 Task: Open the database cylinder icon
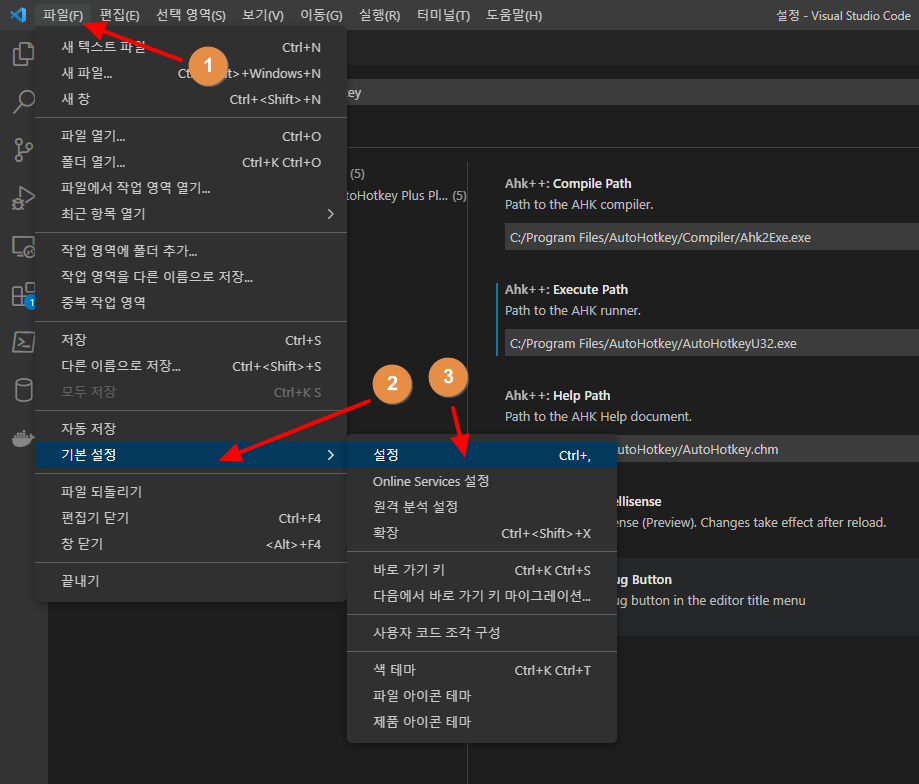coord(23,390)
